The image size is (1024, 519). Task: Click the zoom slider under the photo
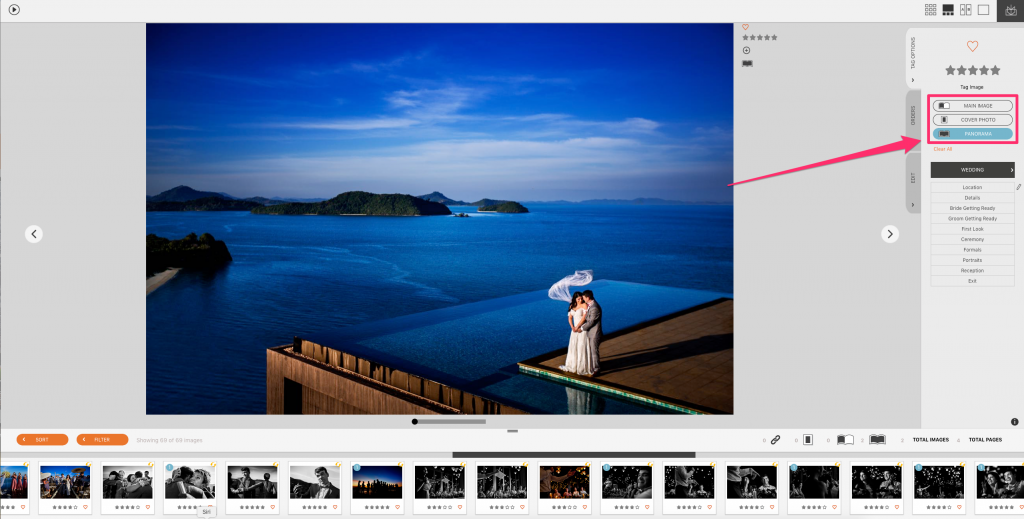pyautogui.click(x=449, y=422)
